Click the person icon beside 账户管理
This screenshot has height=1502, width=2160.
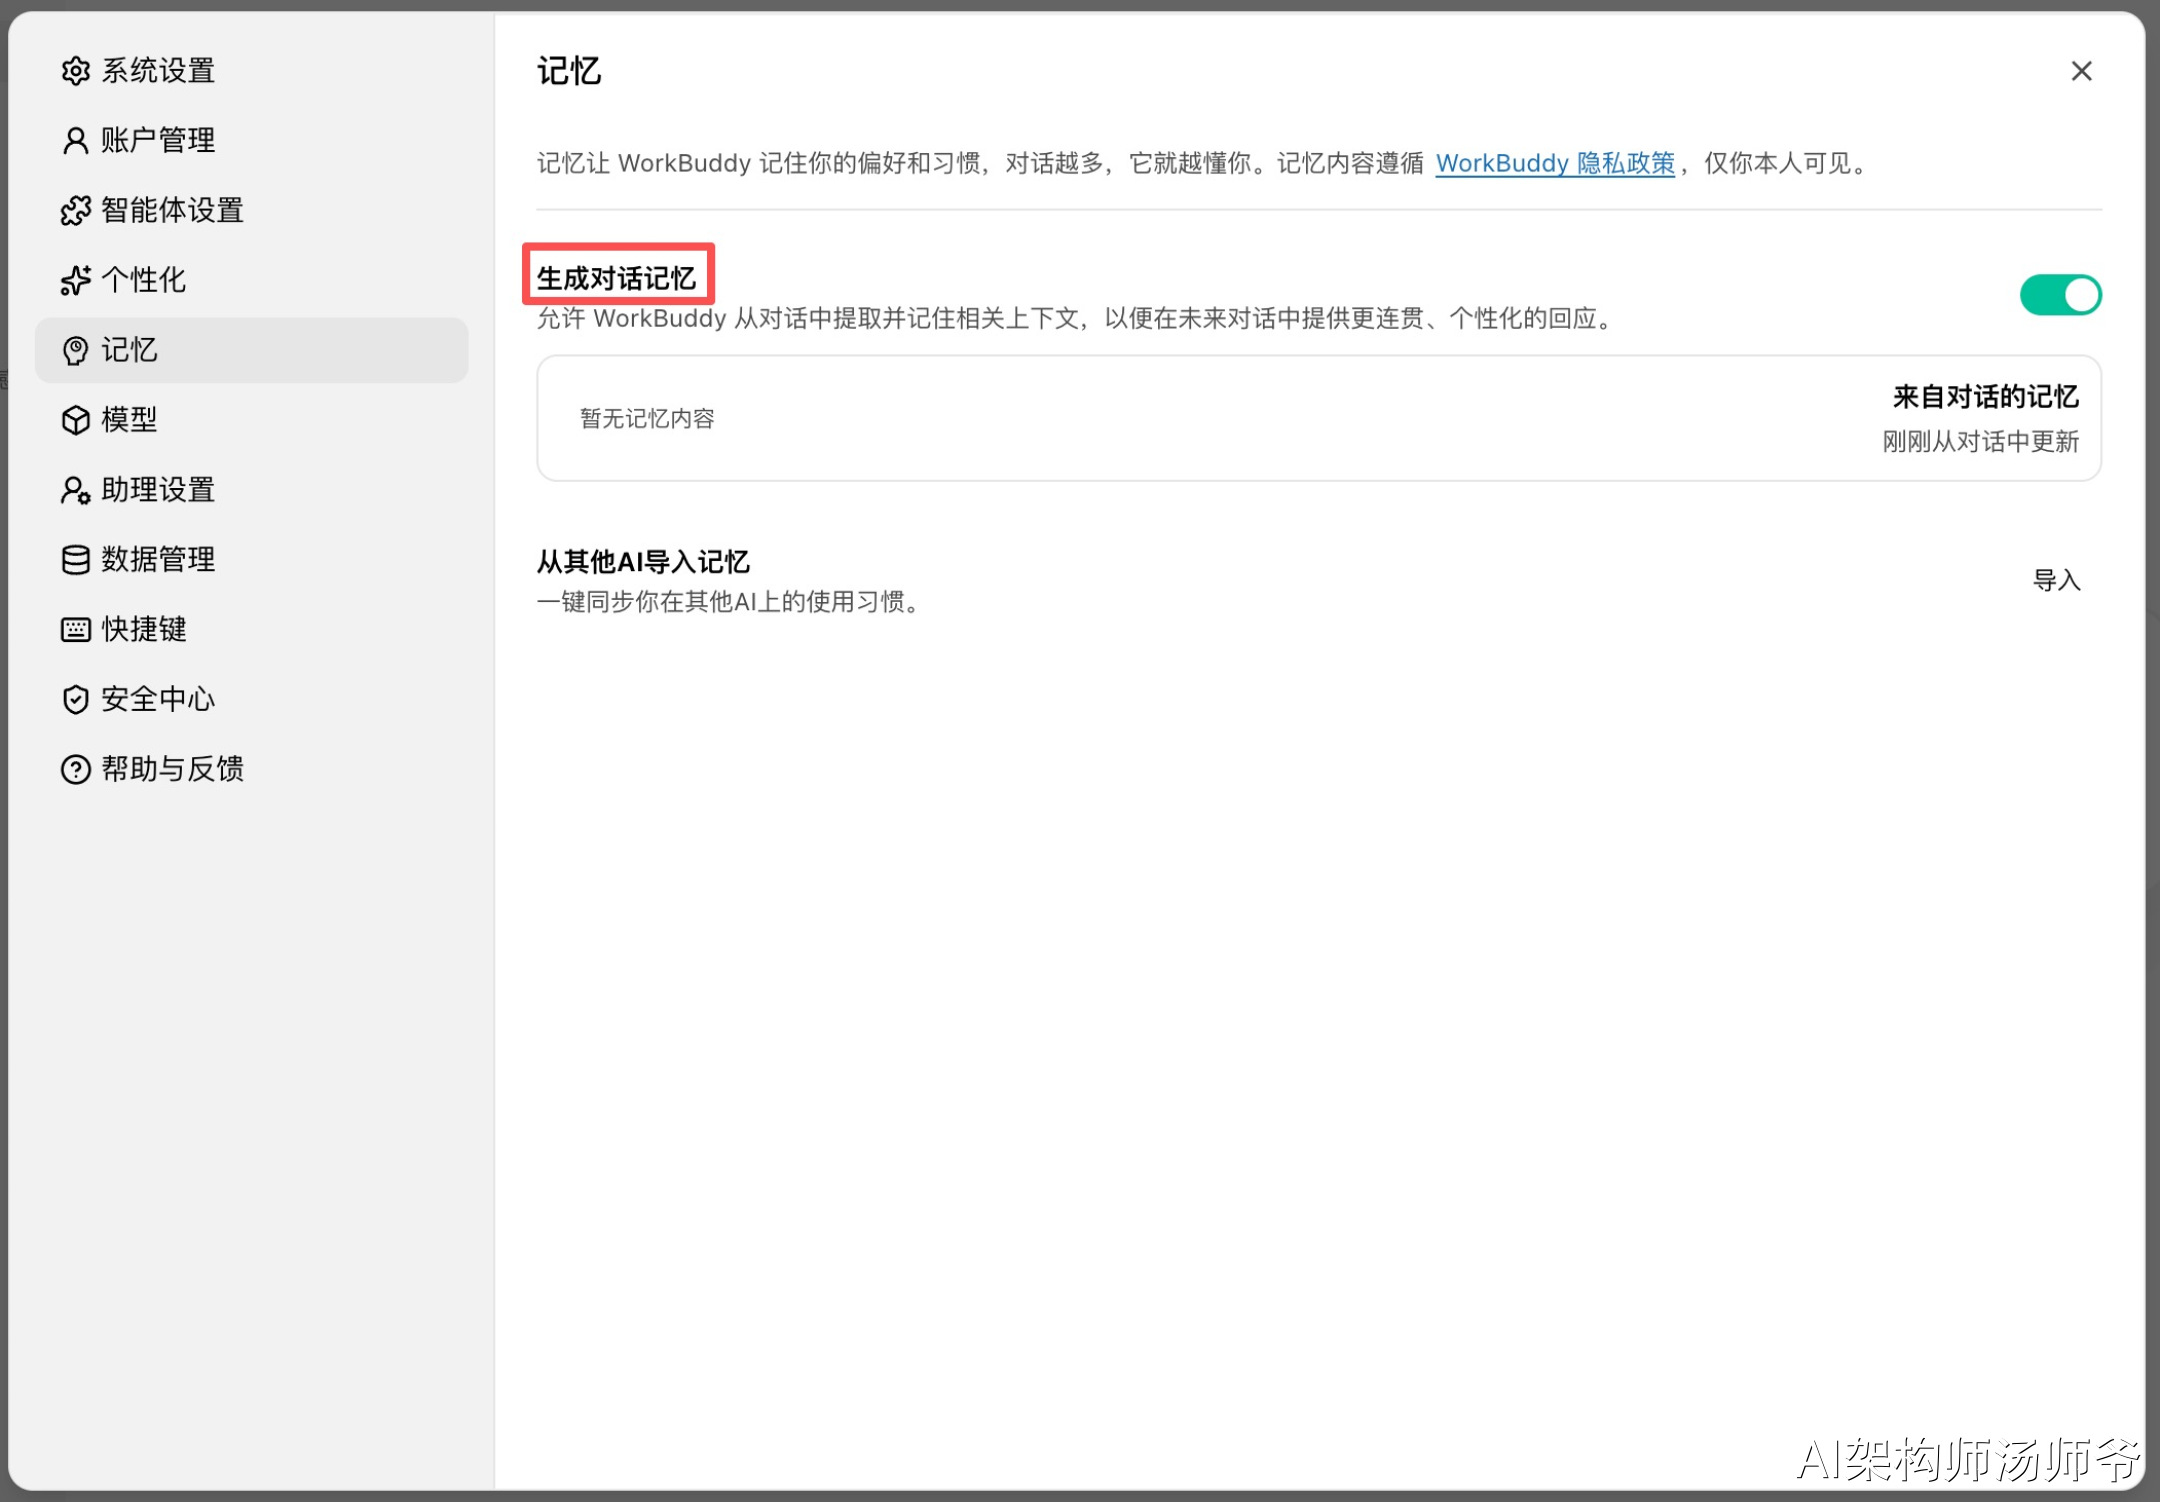75,141
